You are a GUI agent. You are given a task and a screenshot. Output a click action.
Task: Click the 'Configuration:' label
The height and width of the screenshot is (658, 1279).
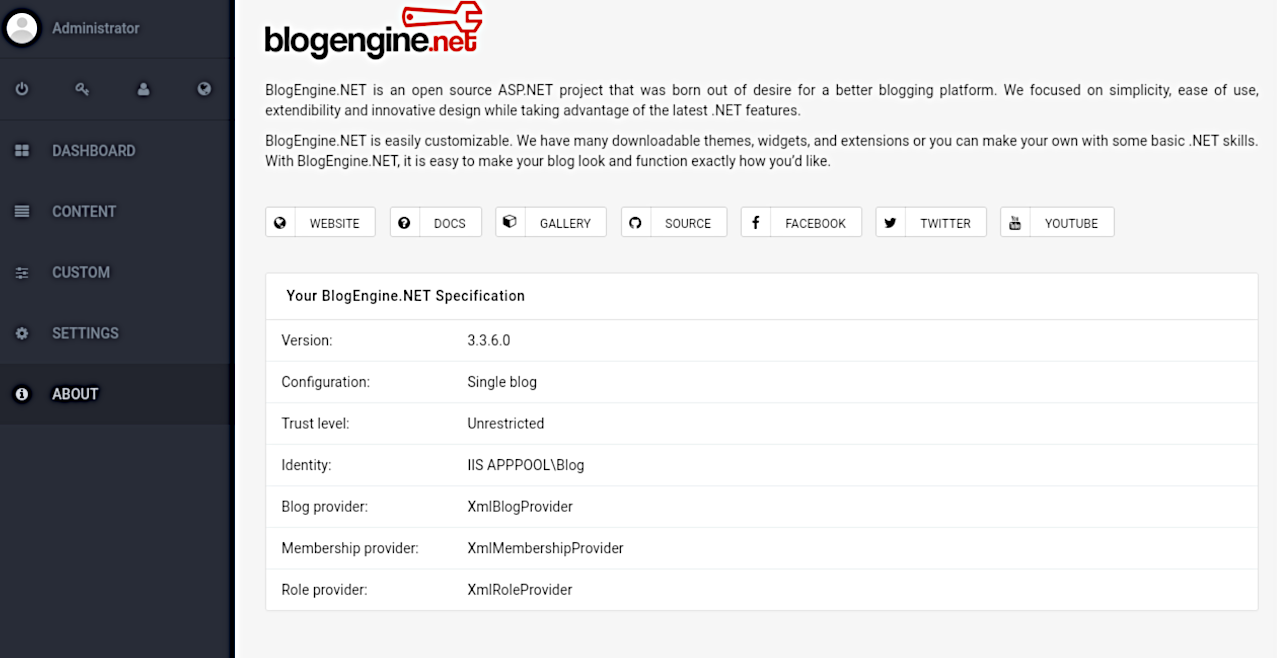click(326, 382)
